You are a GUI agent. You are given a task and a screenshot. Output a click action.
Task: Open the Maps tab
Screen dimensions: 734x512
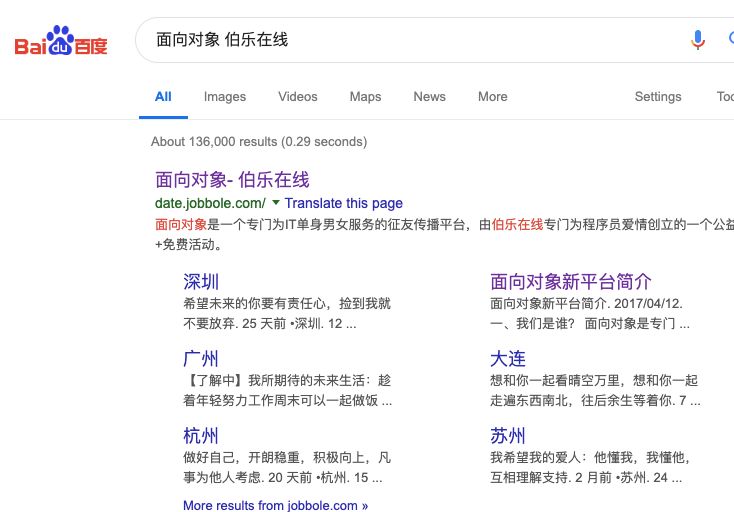(x=366, y=97)
